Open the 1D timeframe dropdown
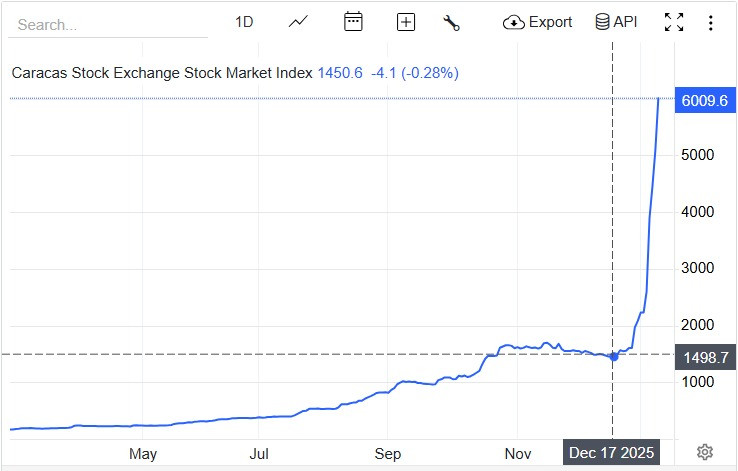The width and height of the screenshot is (738, 471). (x=244, y=22)
